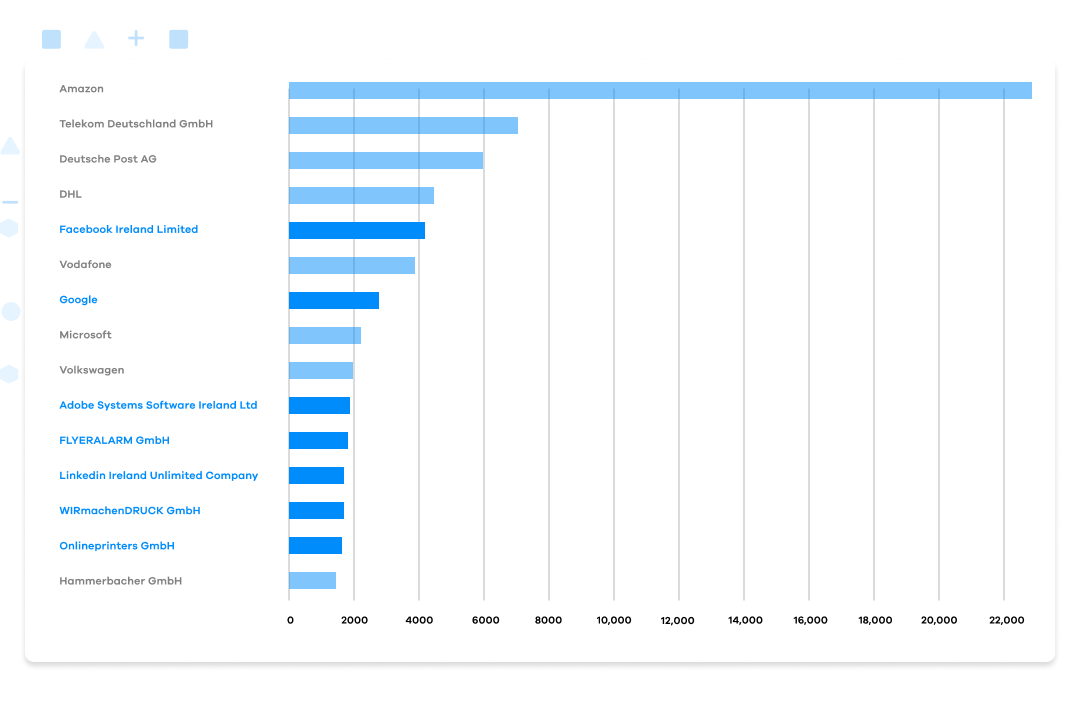Screen dimensions: 1080x721
Task: Select the Hammerbacher GmbH label
Action: tap(121, 581)
